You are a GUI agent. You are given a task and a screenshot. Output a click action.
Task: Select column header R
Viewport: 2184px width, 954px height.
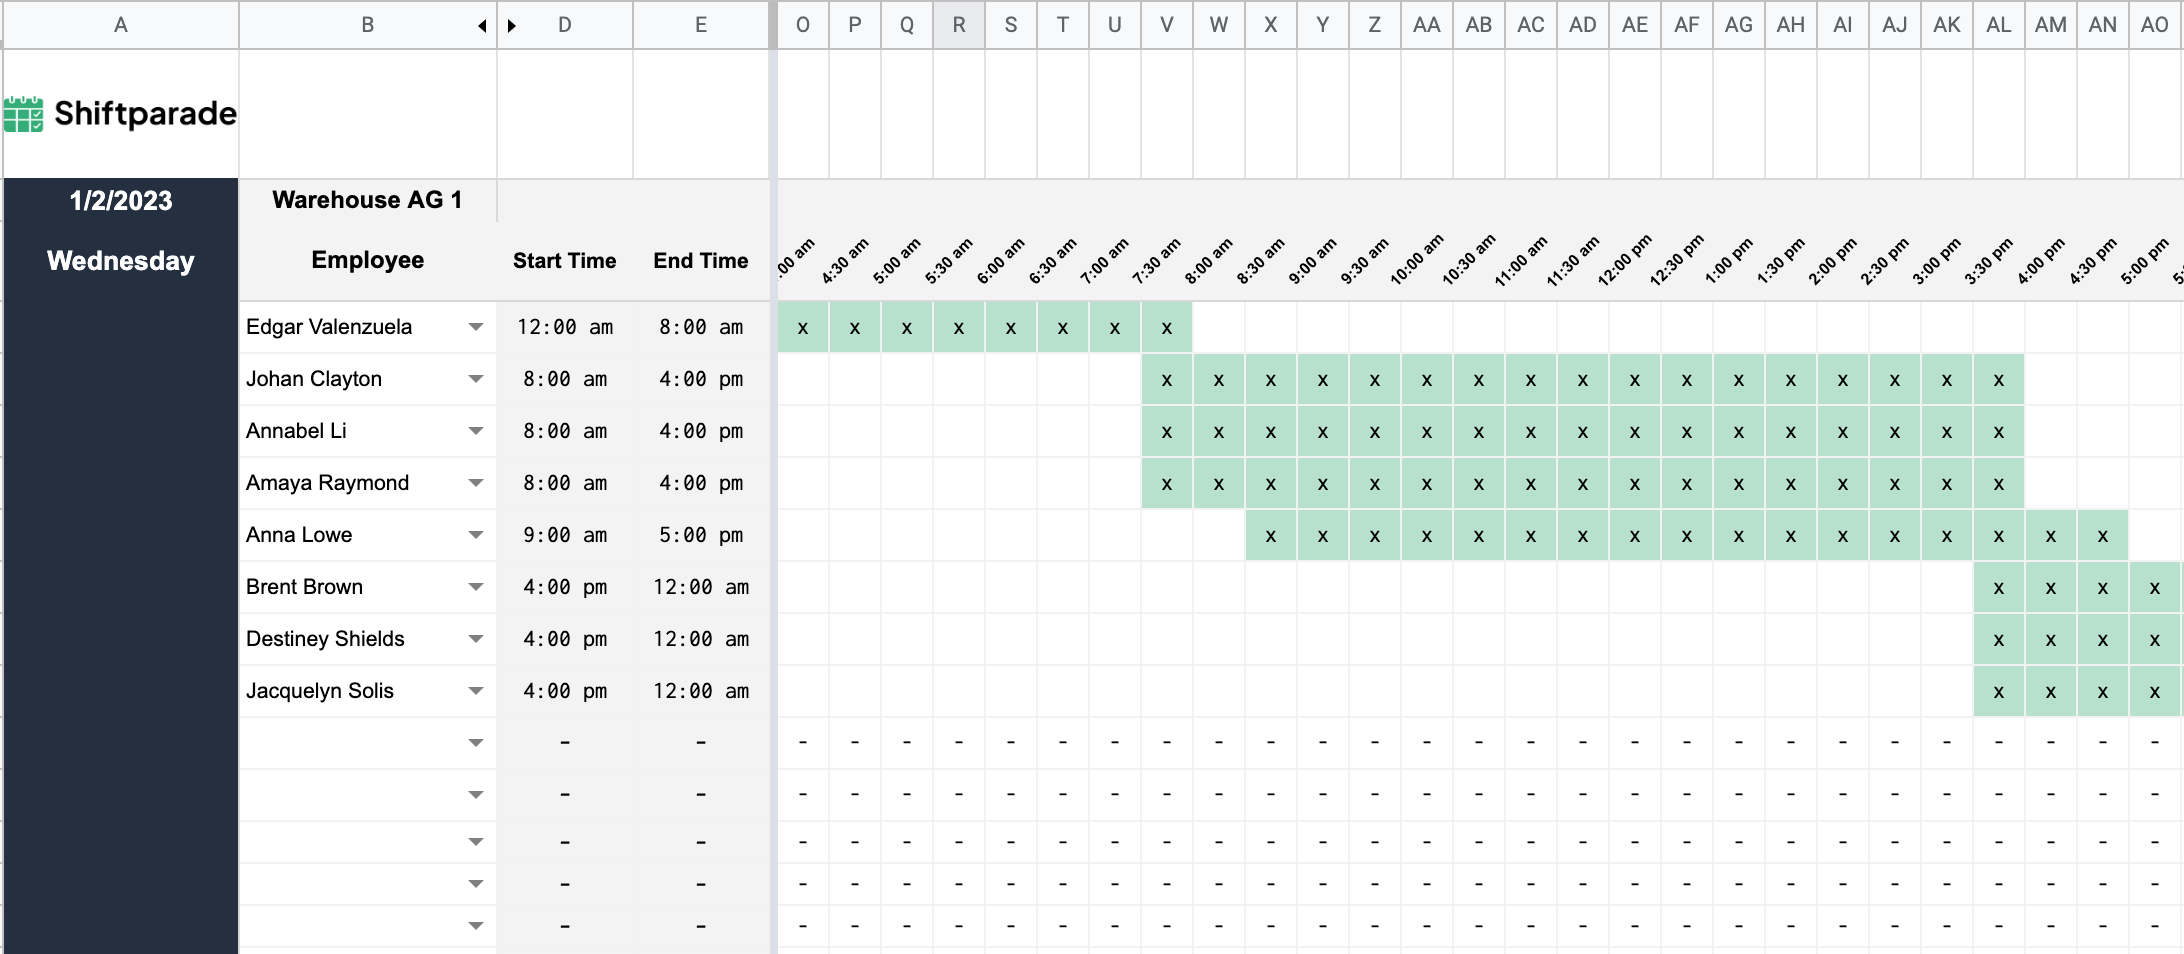tap(959, 25)
